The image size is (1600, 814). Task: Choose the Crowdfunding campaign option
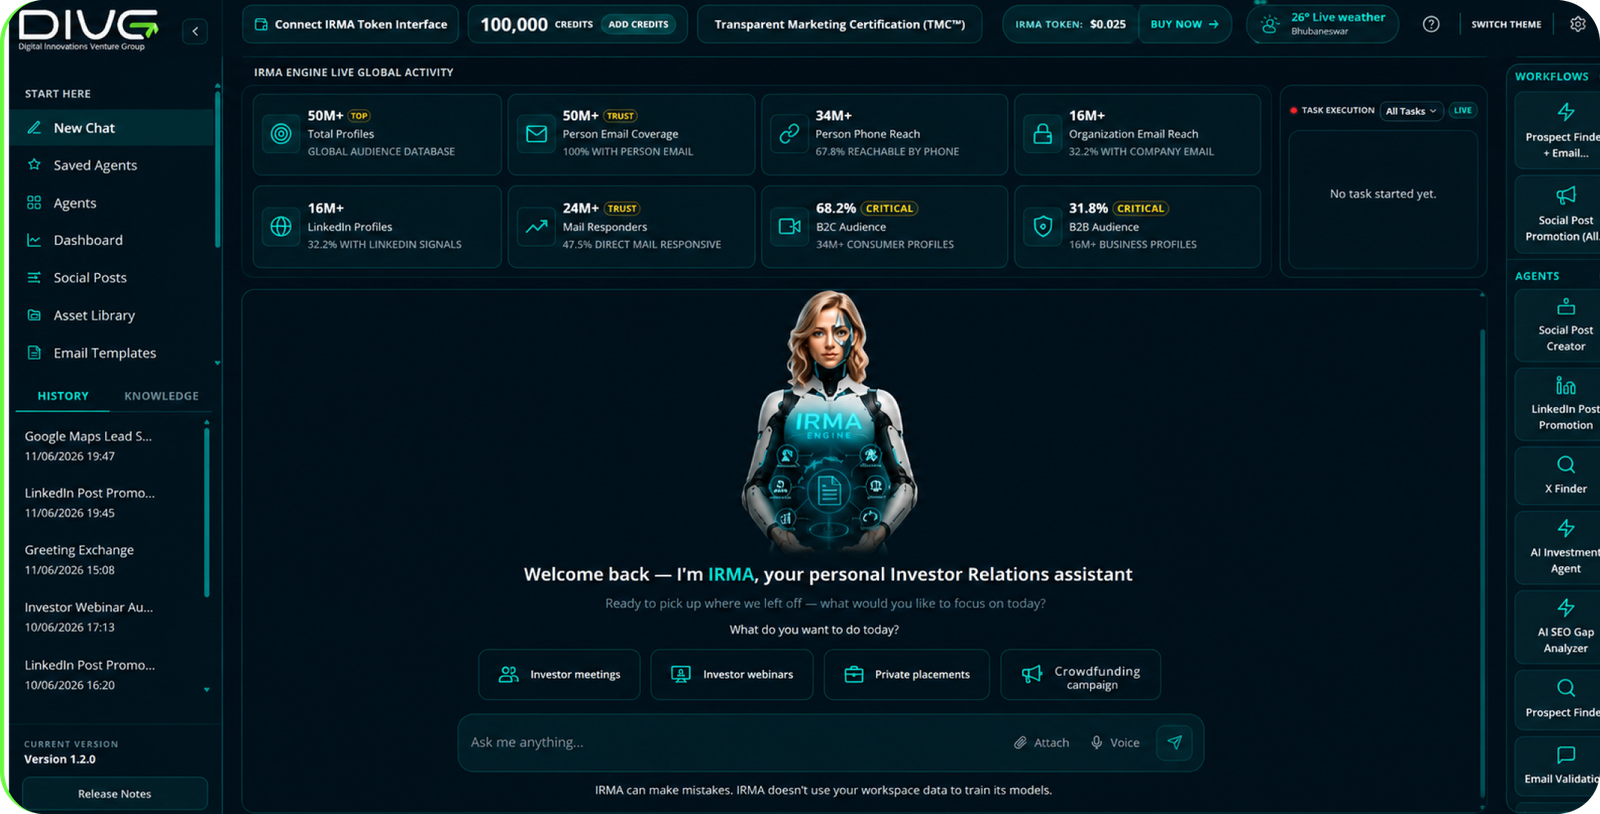(x=1080, y=675)
